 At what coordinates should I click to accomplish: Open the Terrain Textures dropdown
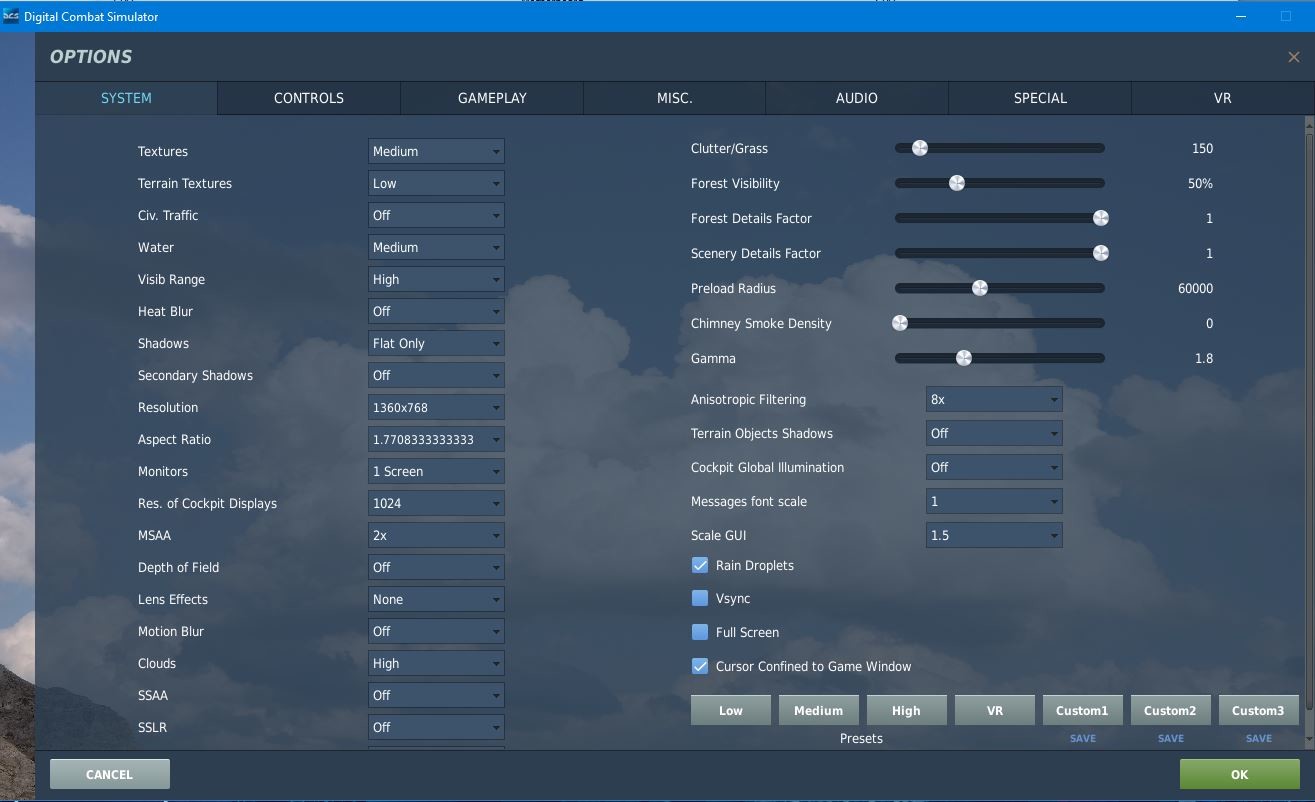[x=436, y=183]
